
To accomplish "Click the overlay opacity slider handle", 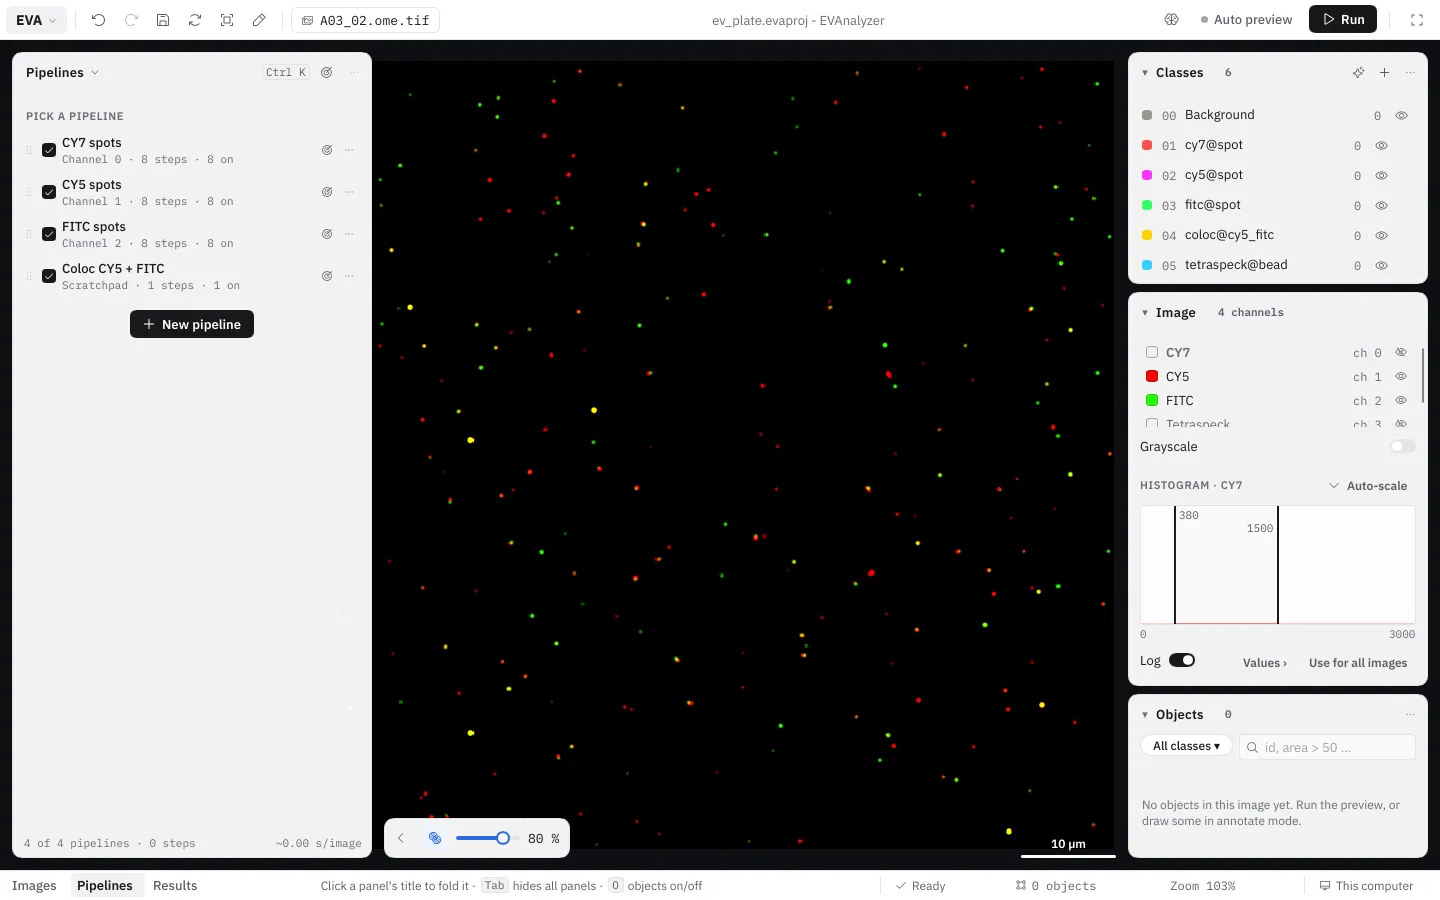I will pyautogui.click(x=503, y=838).
